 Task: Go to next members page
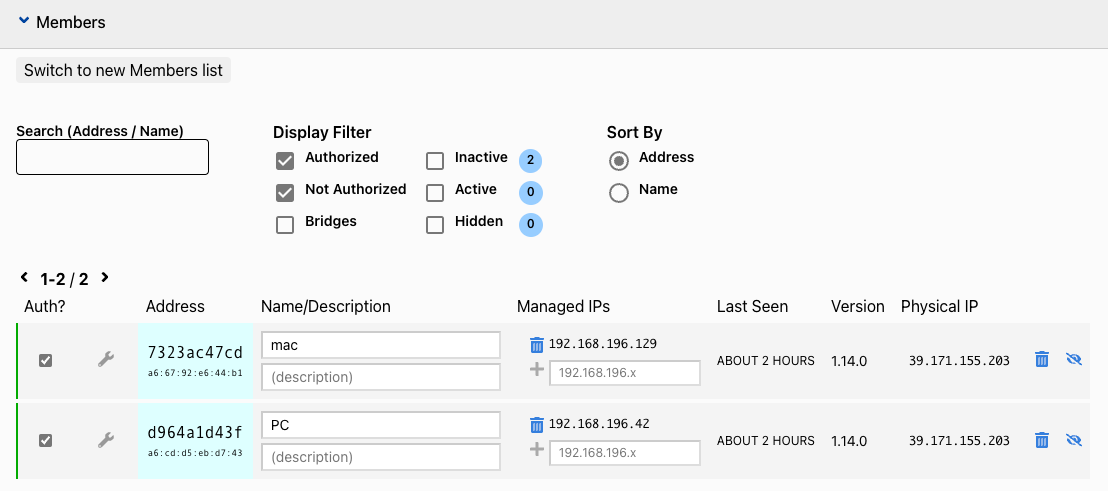pyautogui.click(x=104, y=278)
